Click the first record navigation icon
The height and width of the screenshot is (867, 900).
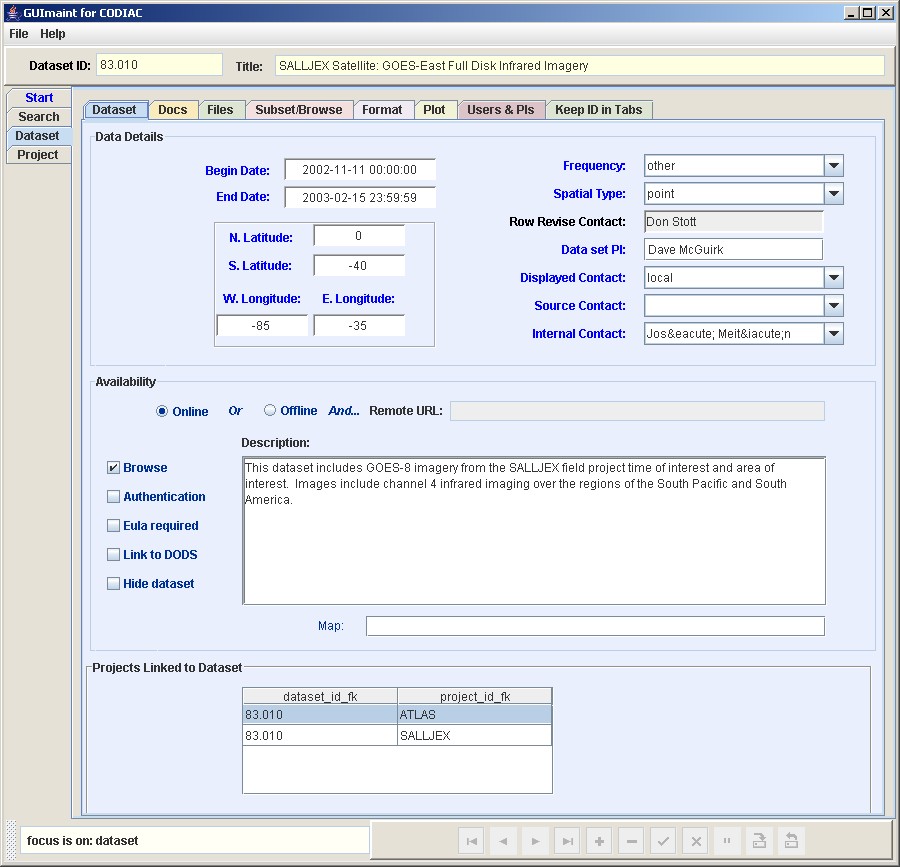pyautogui.click(x=472, y=841)
